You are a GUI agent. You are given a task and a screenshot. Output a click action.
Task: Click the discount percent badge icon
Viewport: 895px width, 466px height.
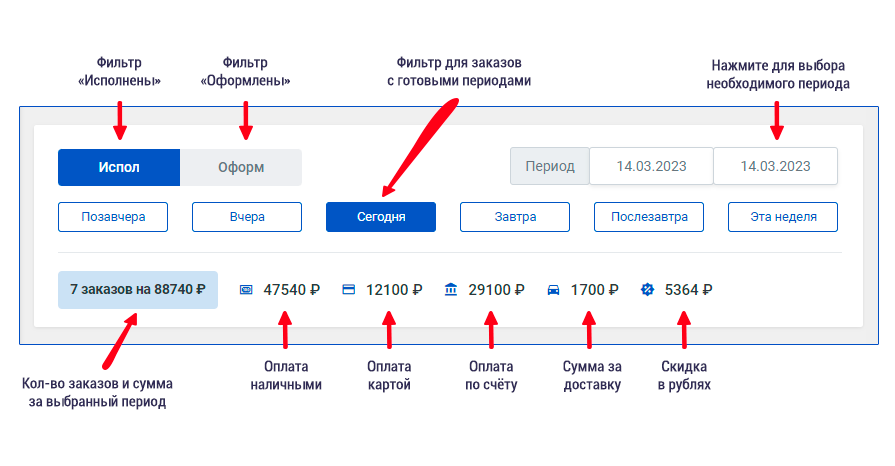click(x=647, y=290)
